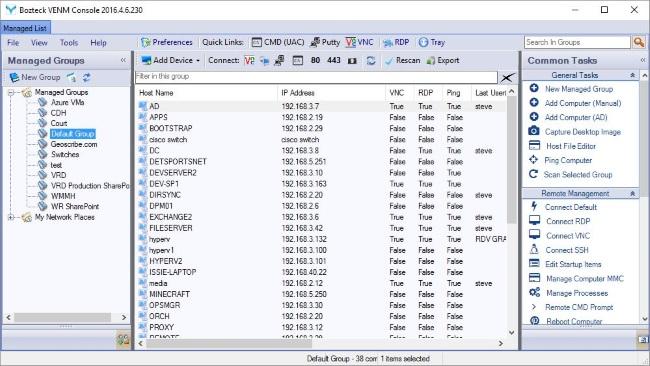Select the WMMH group
Screen dimensions: 650x366
tap(63, 196)
